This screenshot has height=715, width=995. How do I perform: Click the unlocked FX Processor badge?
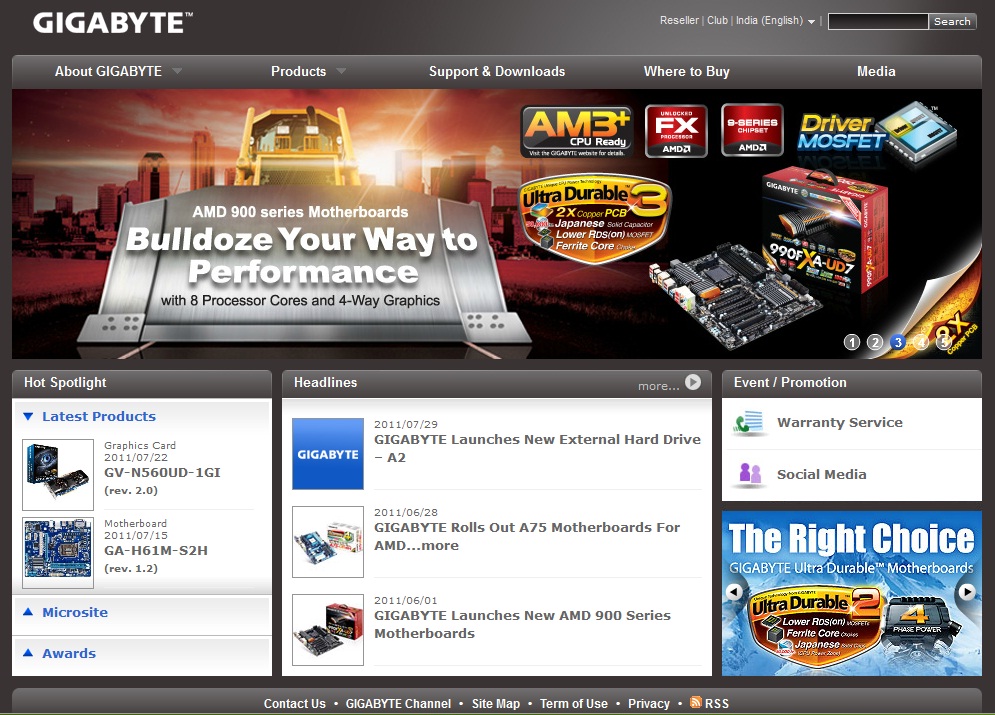tap(676, 130)
